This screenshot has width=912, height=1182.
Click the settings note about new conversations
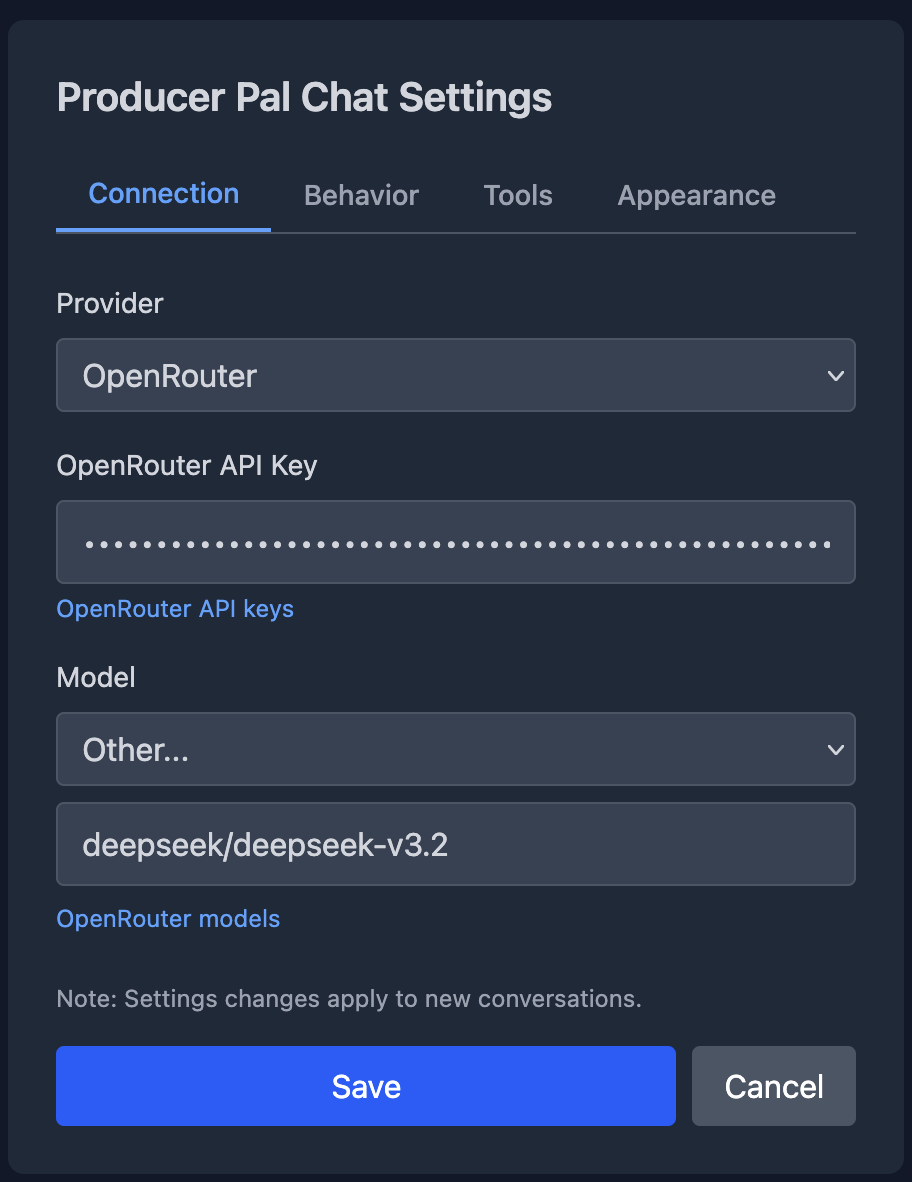pyautogui.click(x=348, y=999)
